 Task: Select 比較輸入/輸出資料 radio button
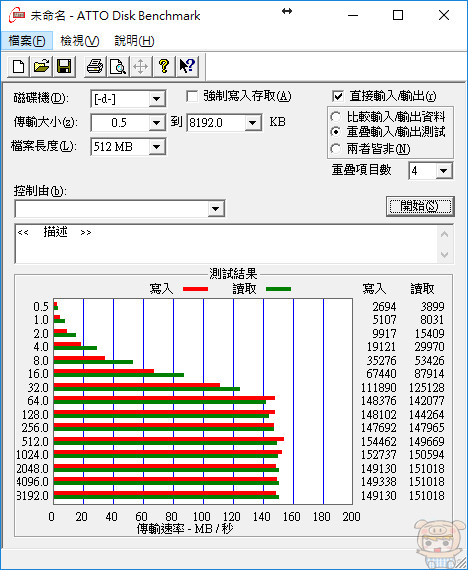pyautogui.click(x=335, y=117)
